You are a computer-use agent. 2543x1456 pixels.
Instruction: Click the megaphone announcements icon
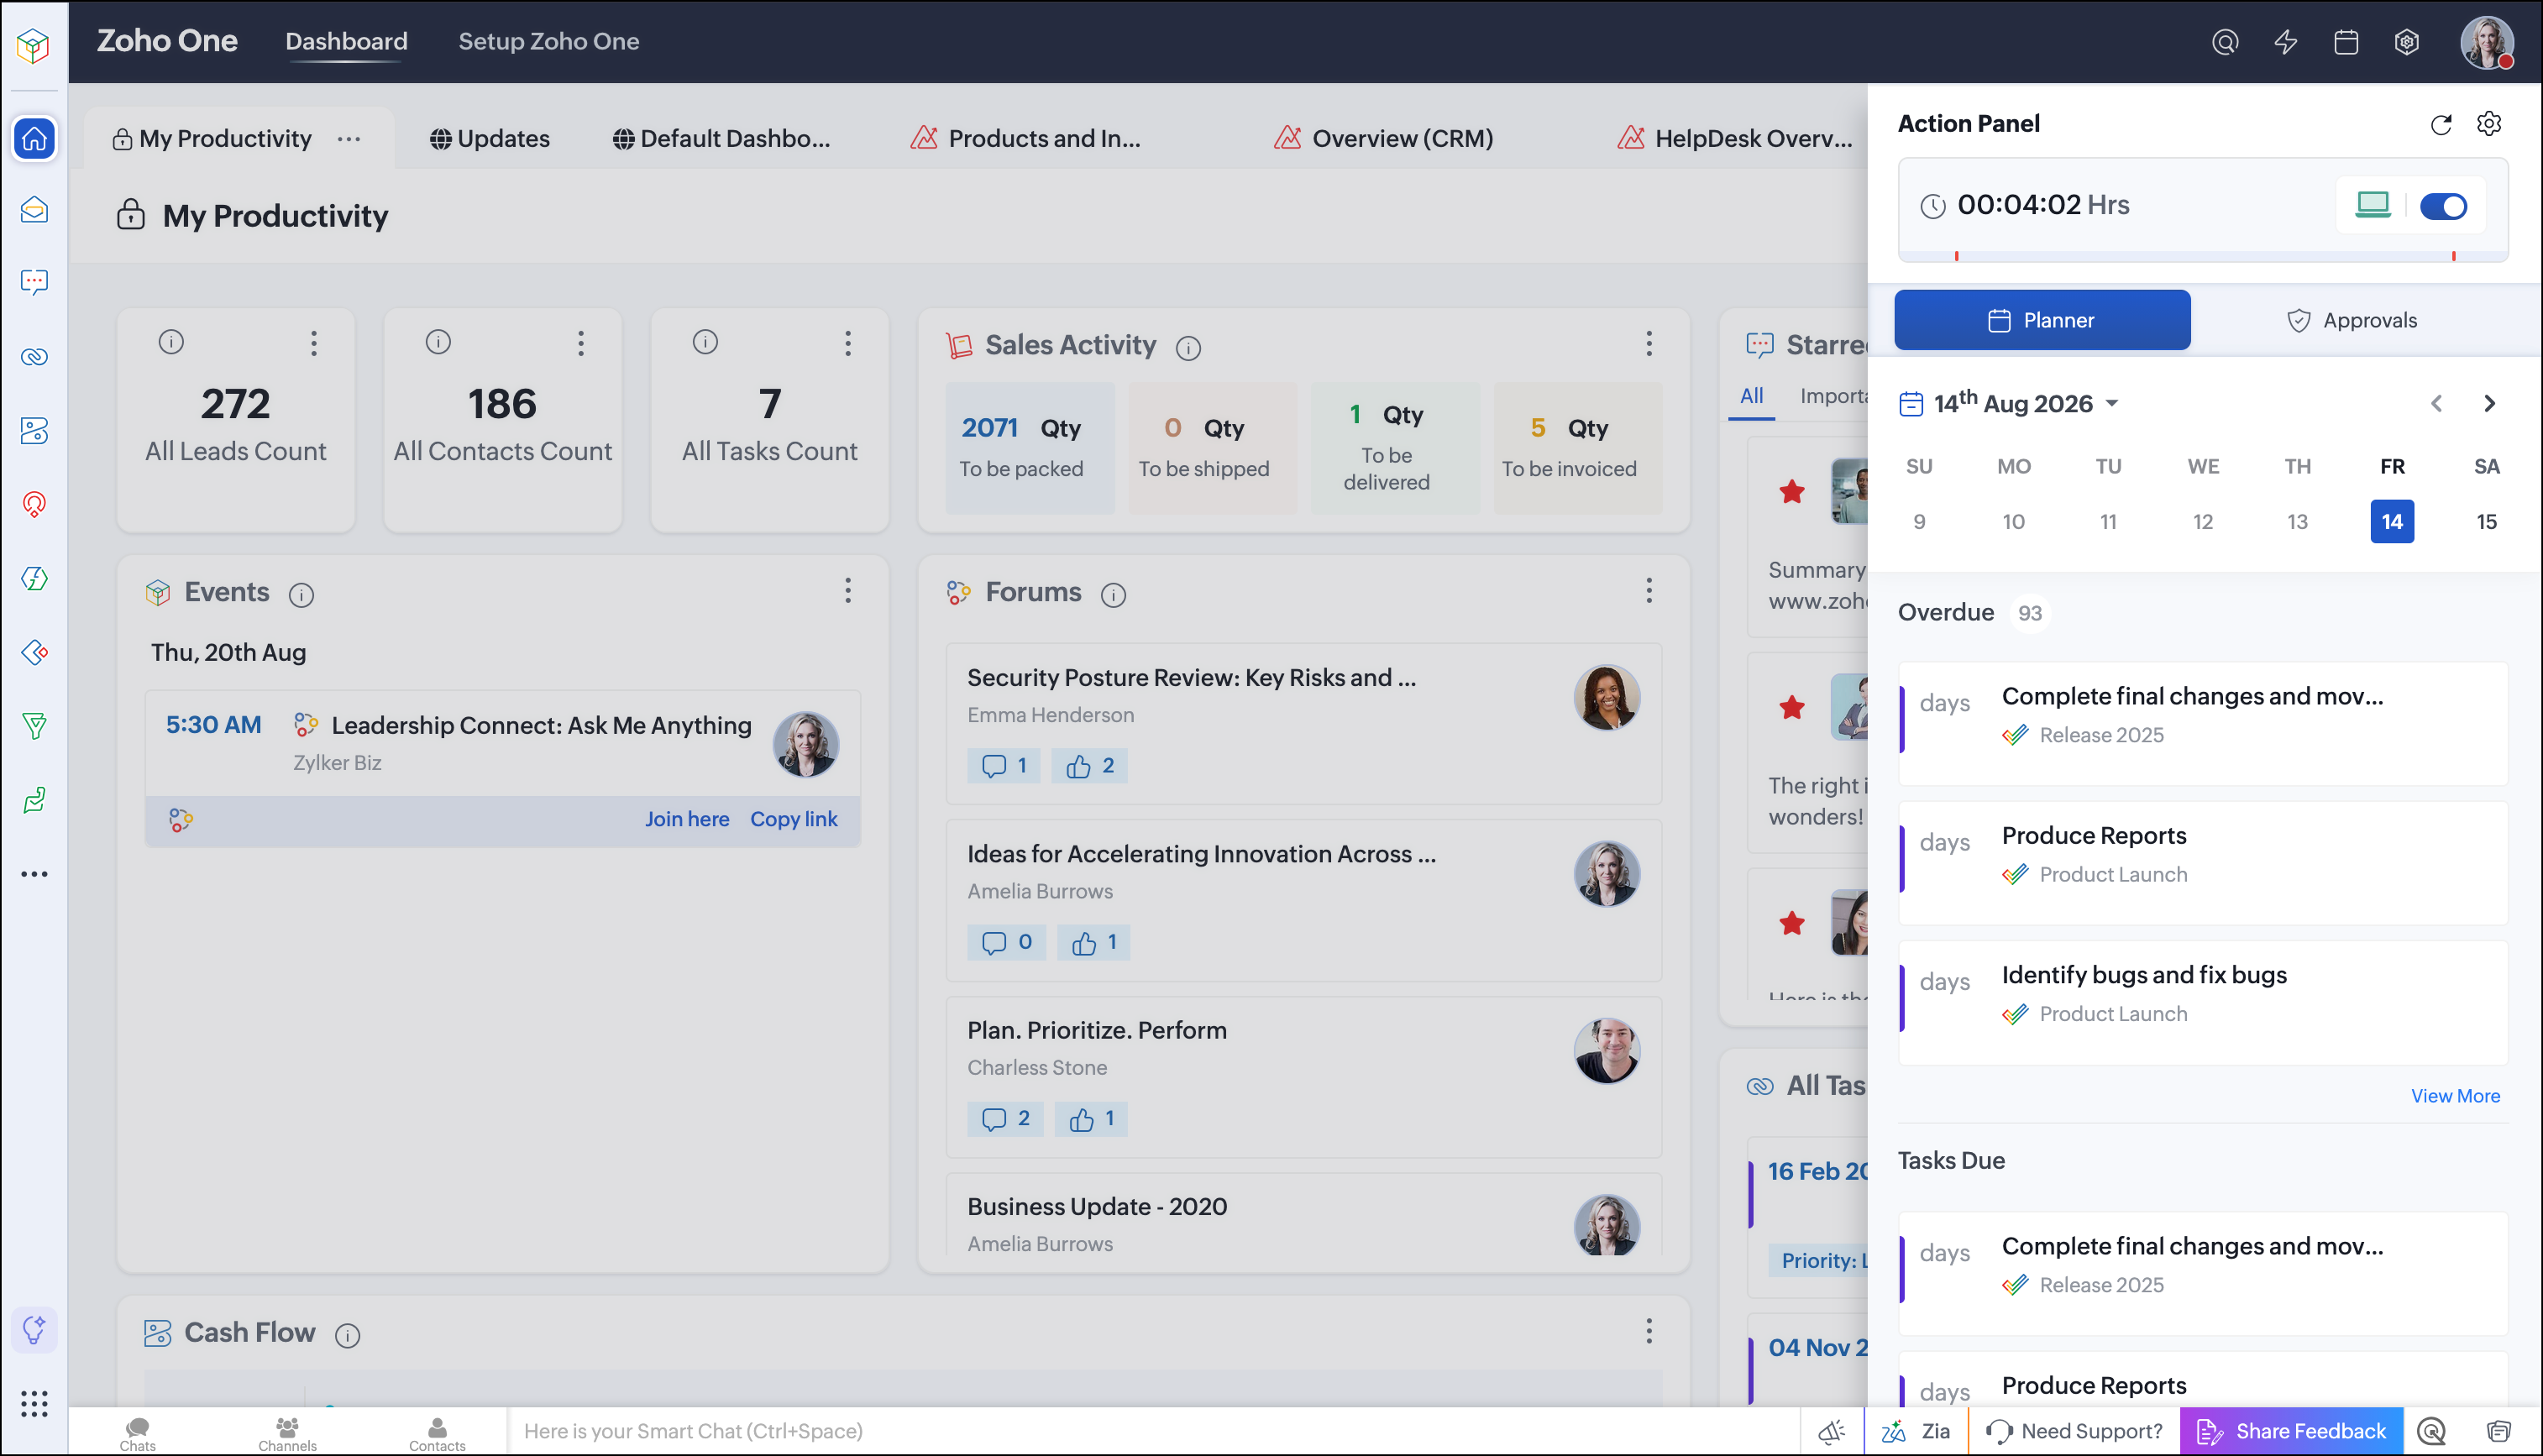[1832, 1431]
